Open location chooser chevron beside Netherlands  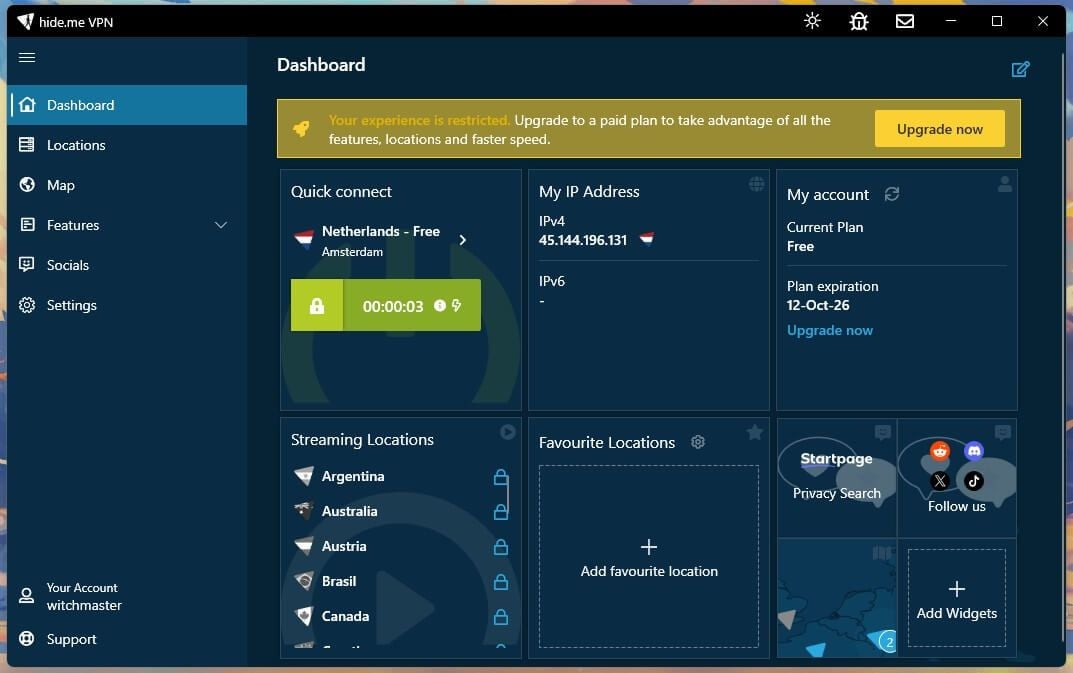(463, 240)
